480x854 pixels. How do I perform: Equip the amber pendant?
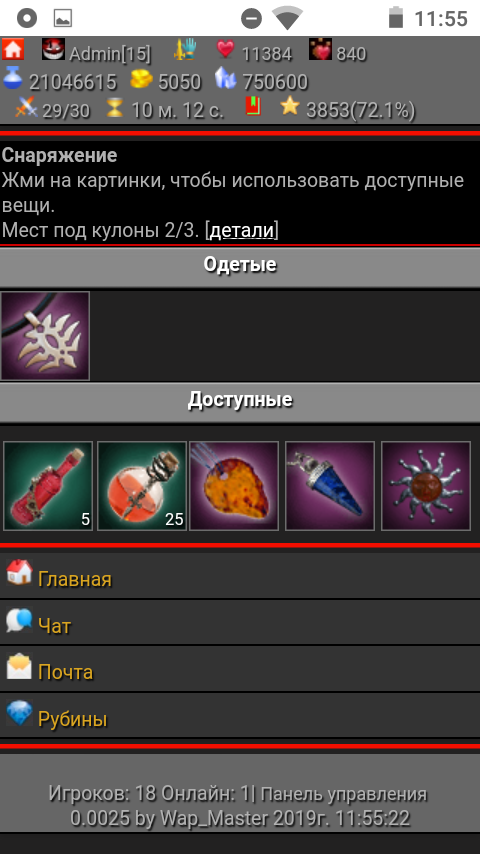coord(234,486)
